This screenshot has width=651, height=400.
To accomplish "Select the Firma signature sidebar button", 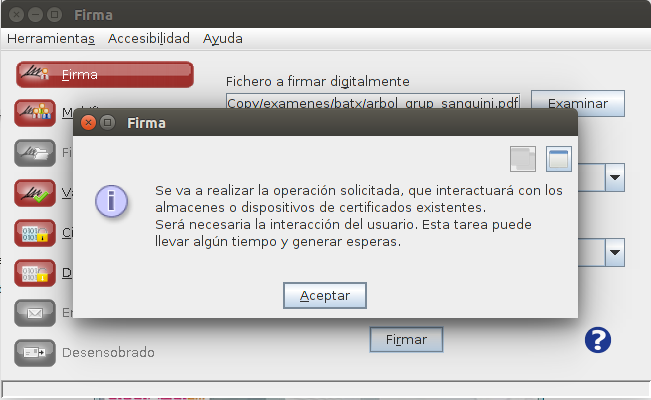I will coord(105,75).
